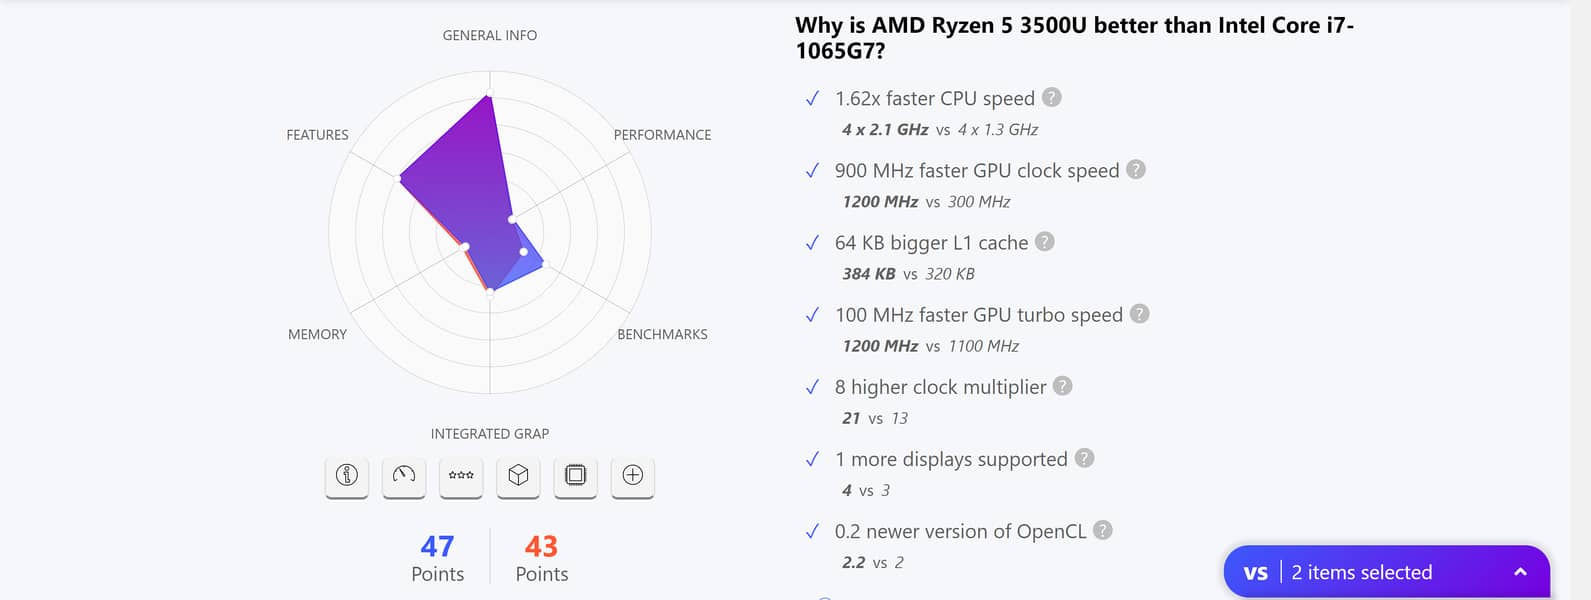Viewport: 1591px width, 600px height.
Task: Show help for displays supported
Action: 1085,458
